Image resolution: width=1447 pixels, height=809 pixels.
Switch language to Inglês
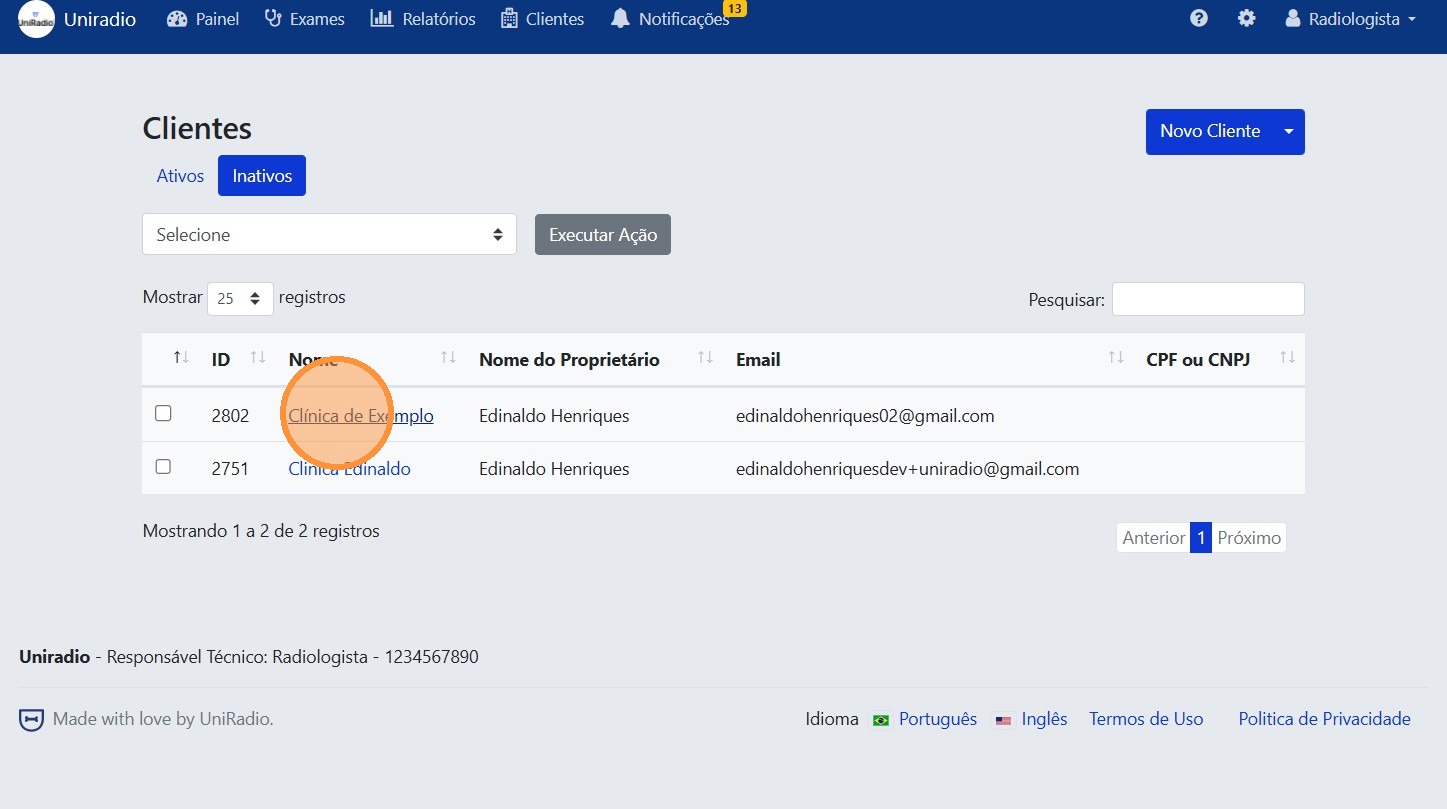click(x=1044, y=719)
